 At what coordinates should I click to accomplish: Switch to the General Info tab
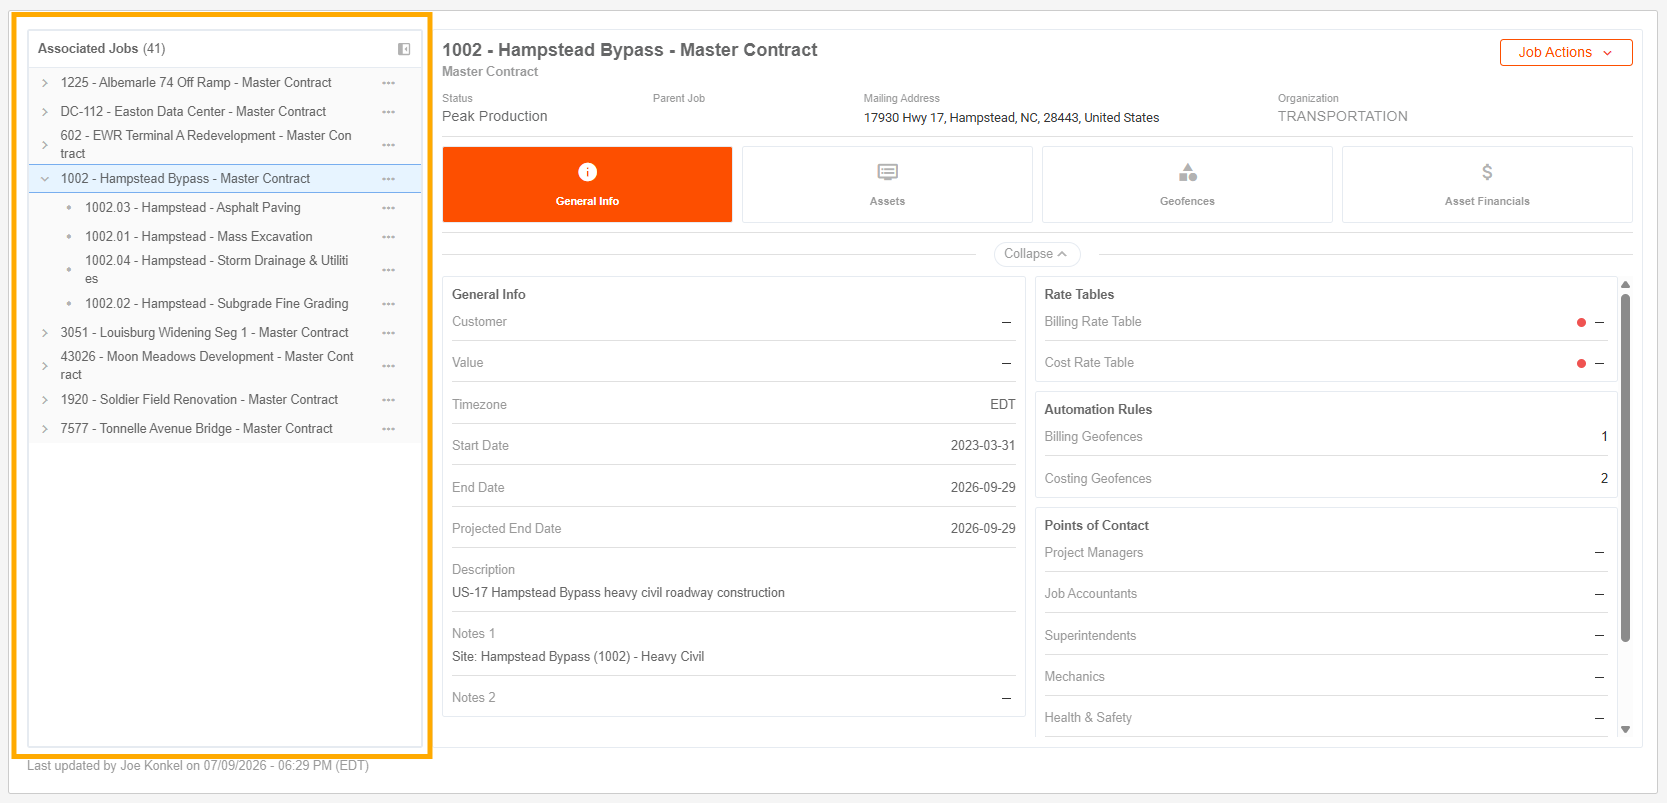click(x=587, y=185)
